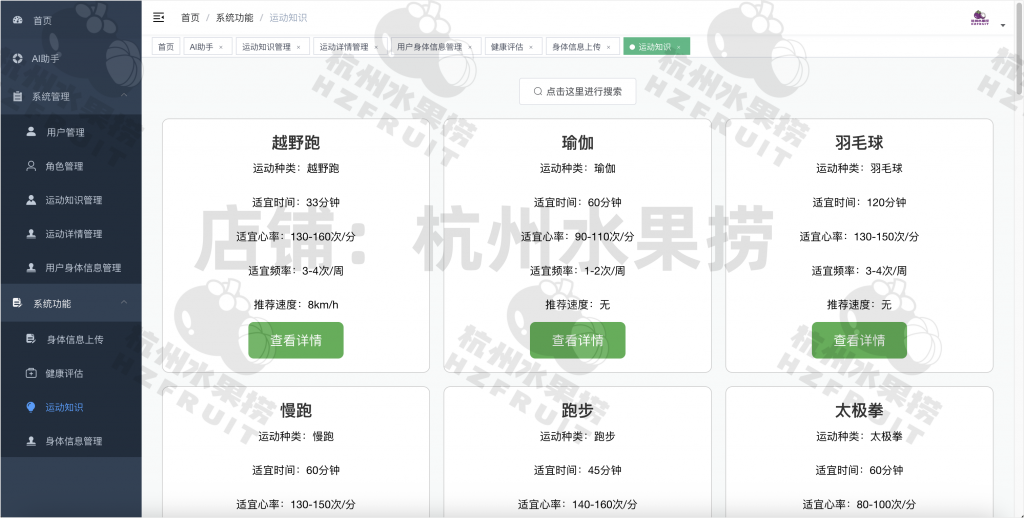Close the active 运动知识 tab
The height and width of the screenshot is (518, 1024).
pos(679,47)
